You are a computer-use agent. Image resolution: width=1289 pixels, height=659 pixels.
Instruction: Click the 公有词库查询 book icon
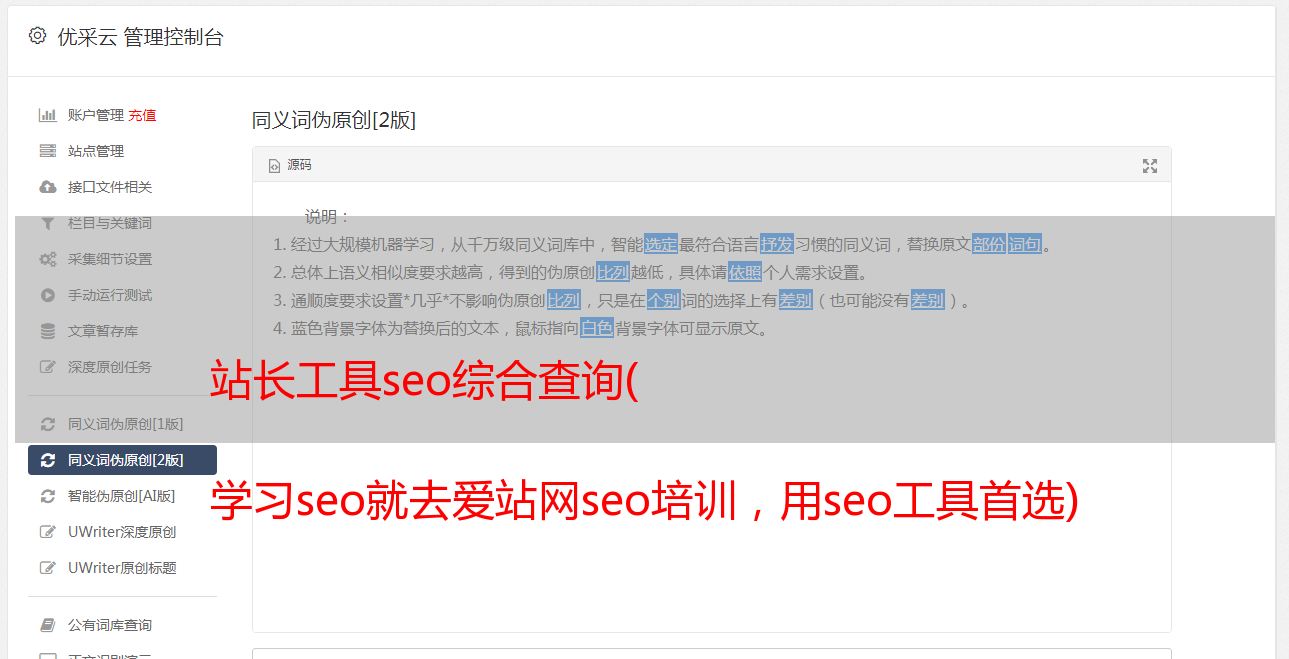pyautogui.click(x=47, y=625)
